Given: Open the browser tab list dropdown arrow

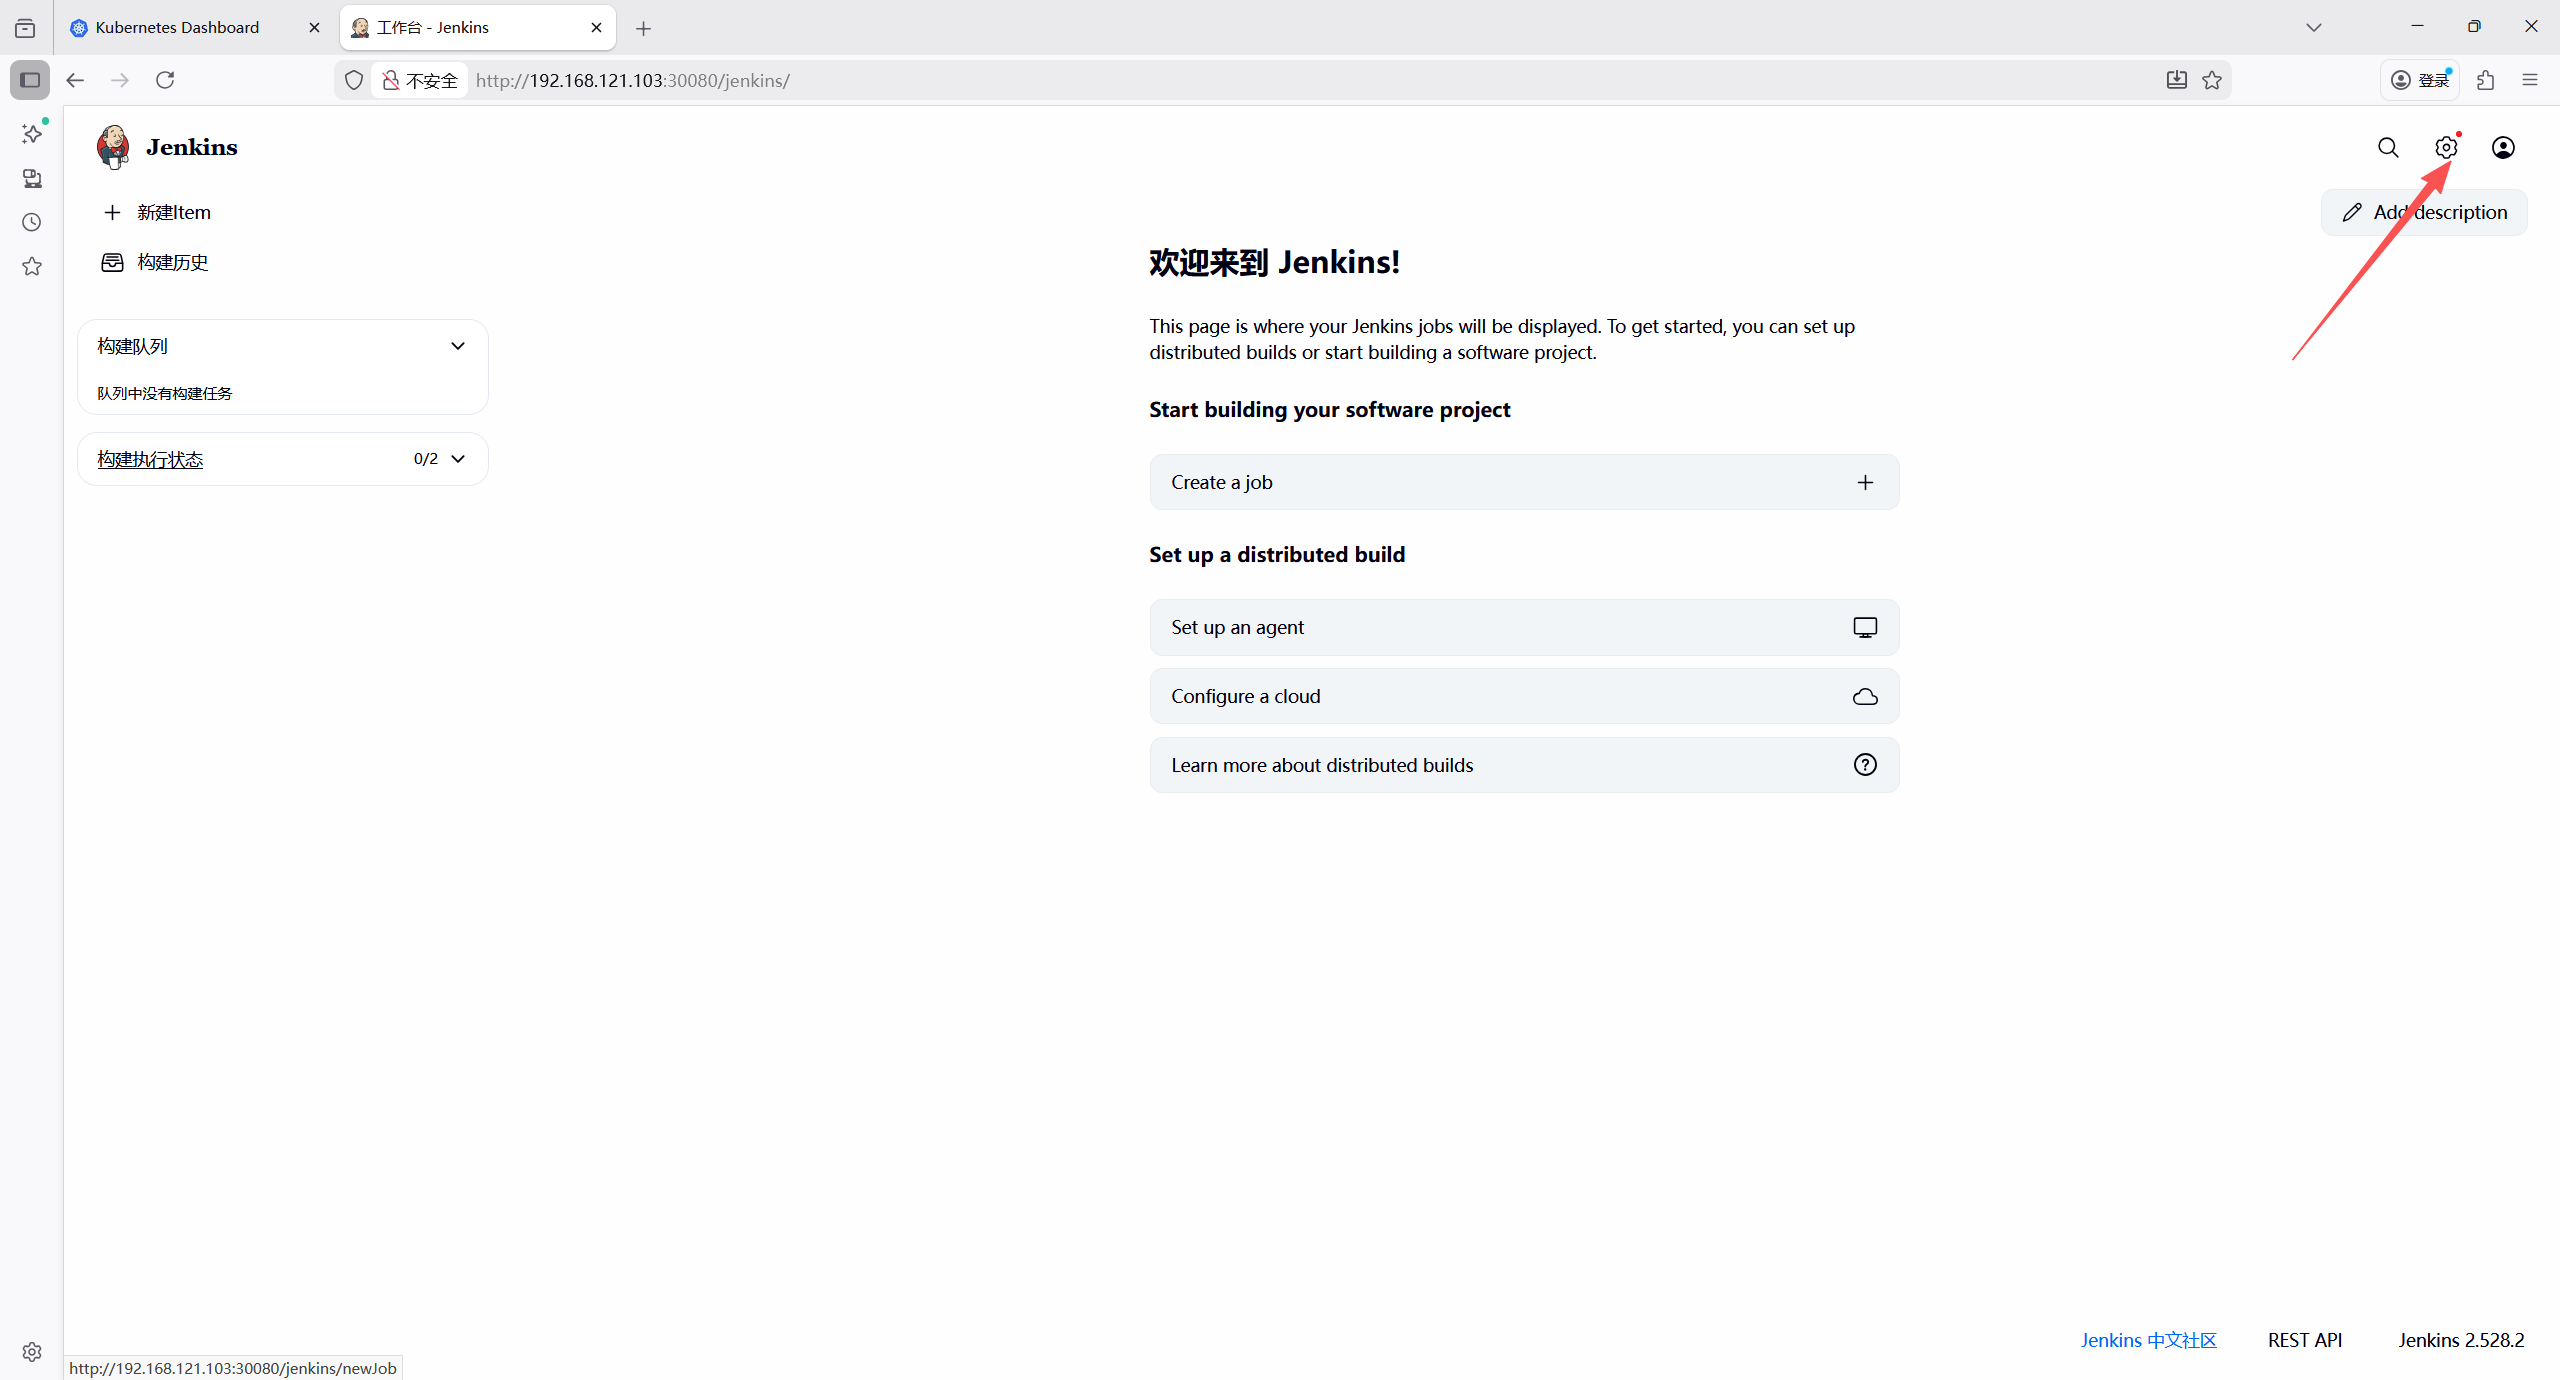Looking at the screenshot, I should [2313, 28].
